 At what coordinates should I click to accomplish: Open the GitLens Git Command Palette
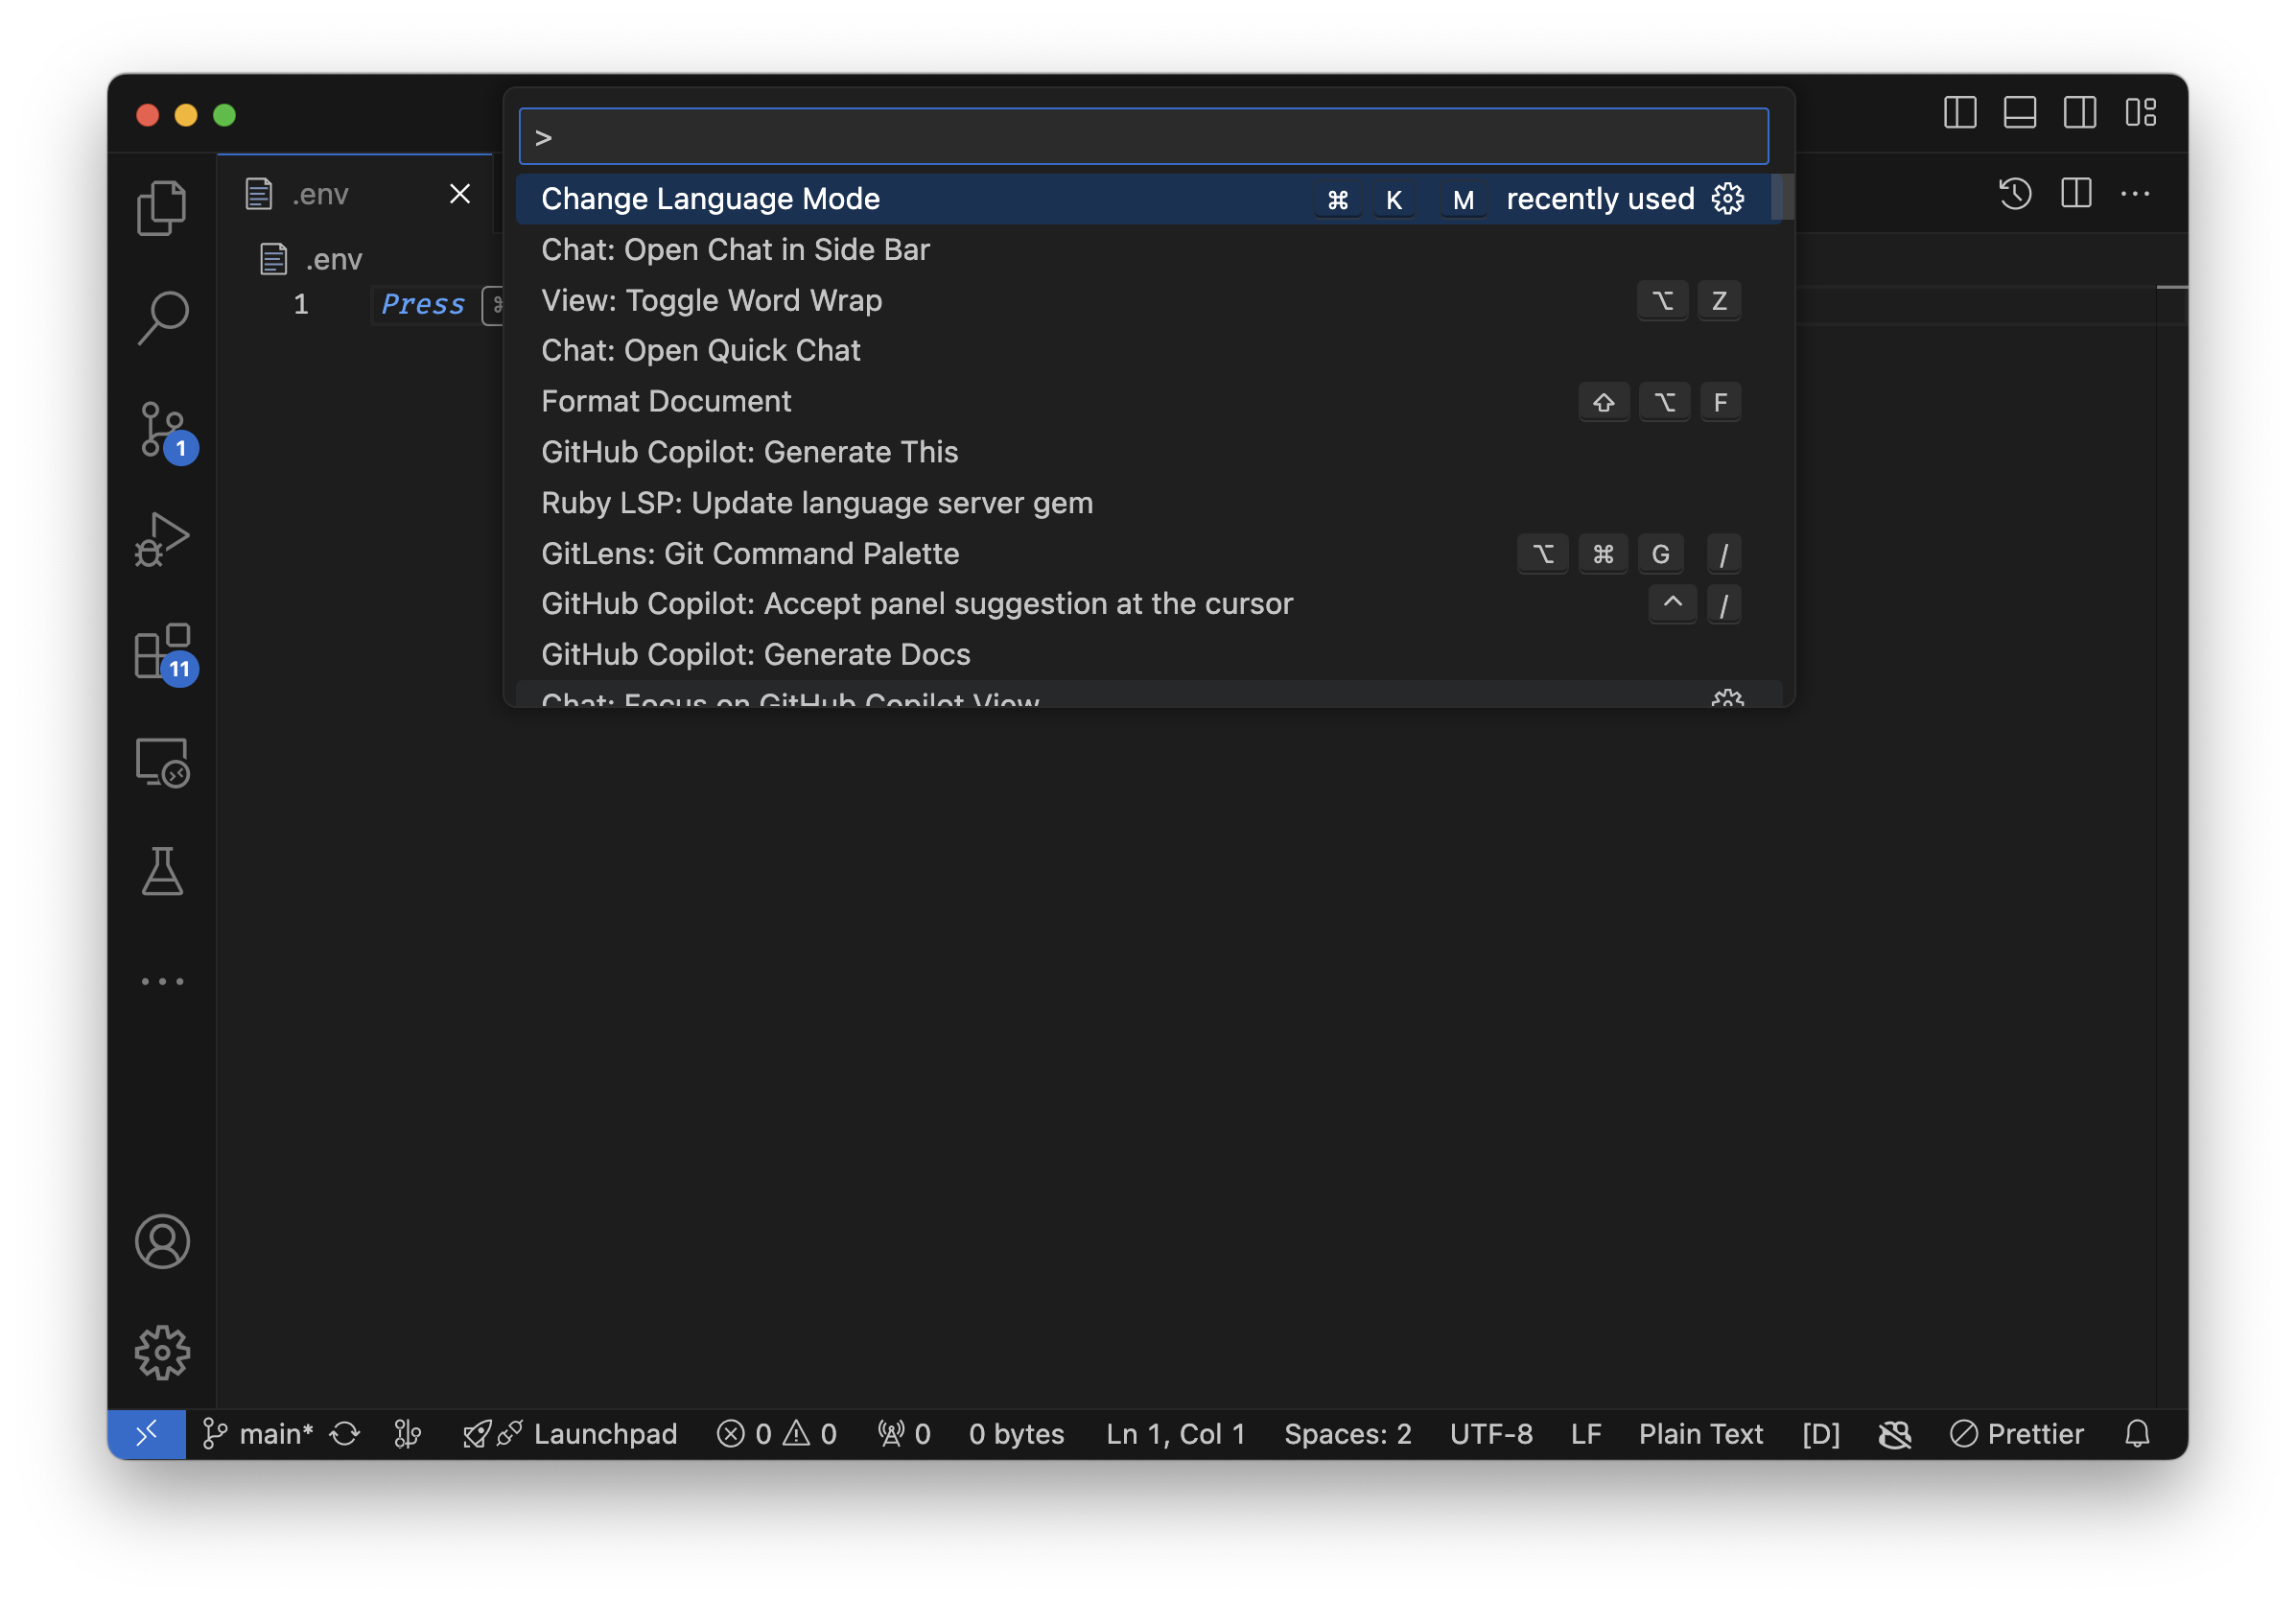pos(748,554)
